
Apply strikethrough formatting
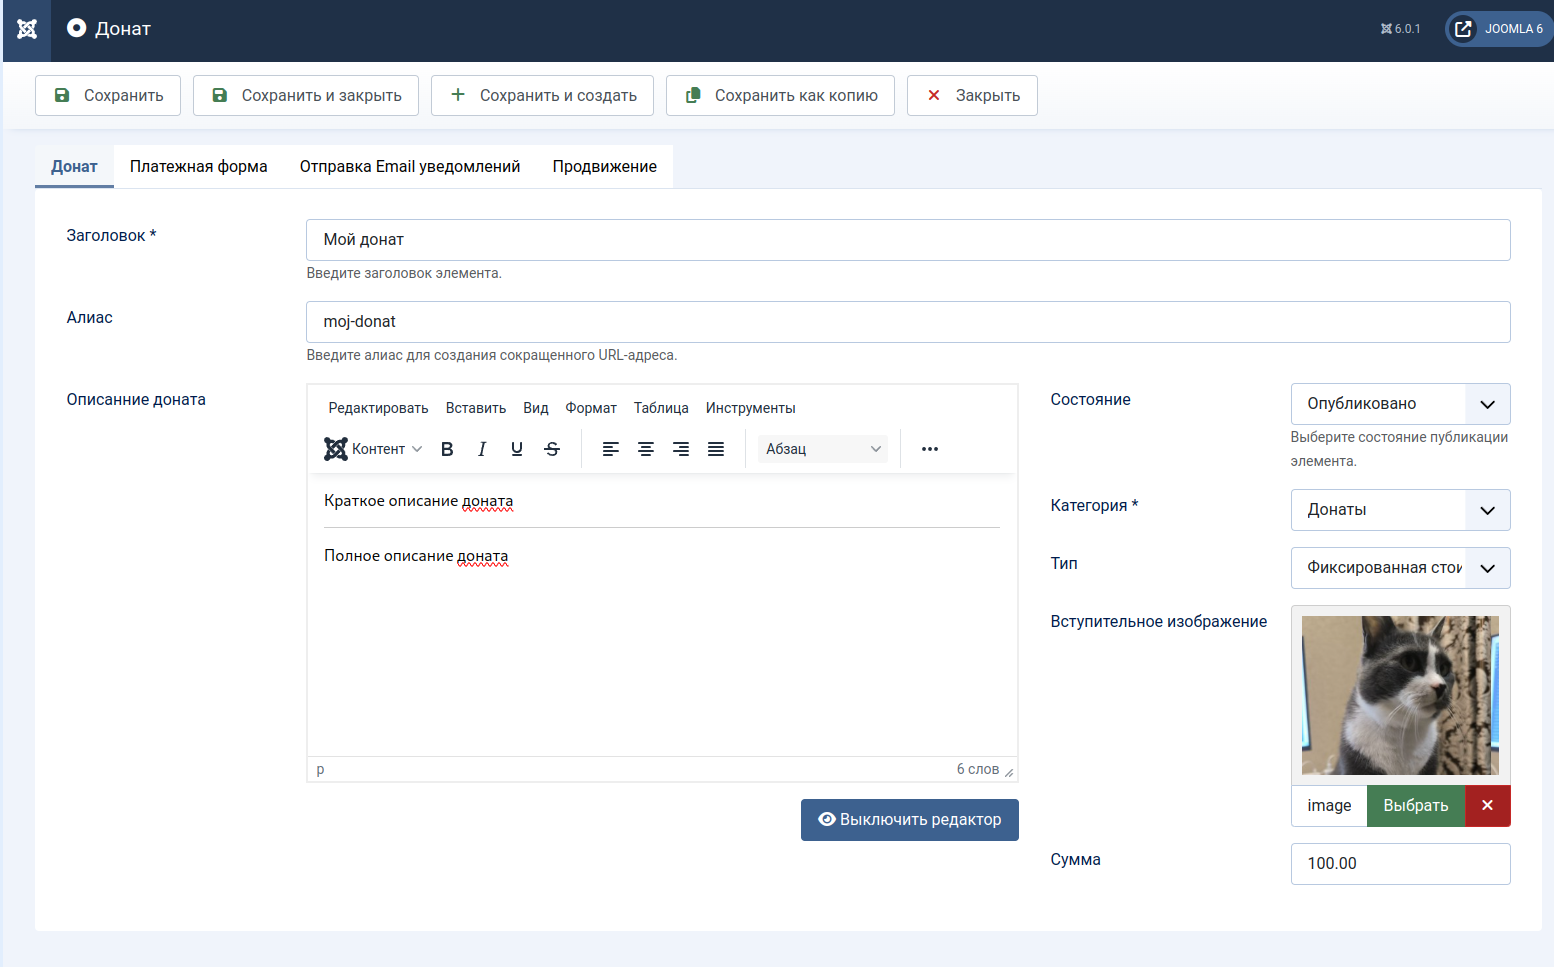coord(552,449)
